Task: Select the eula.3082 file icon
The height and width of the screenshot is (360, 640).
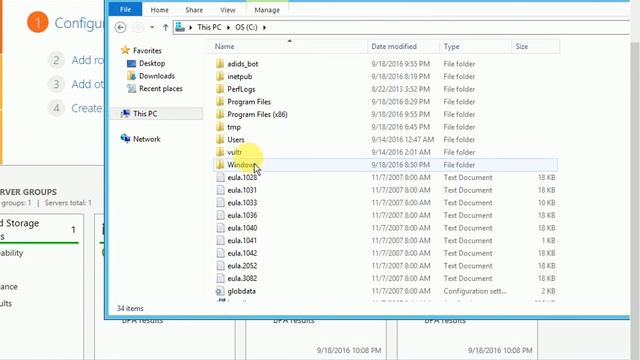Action: 220,279
